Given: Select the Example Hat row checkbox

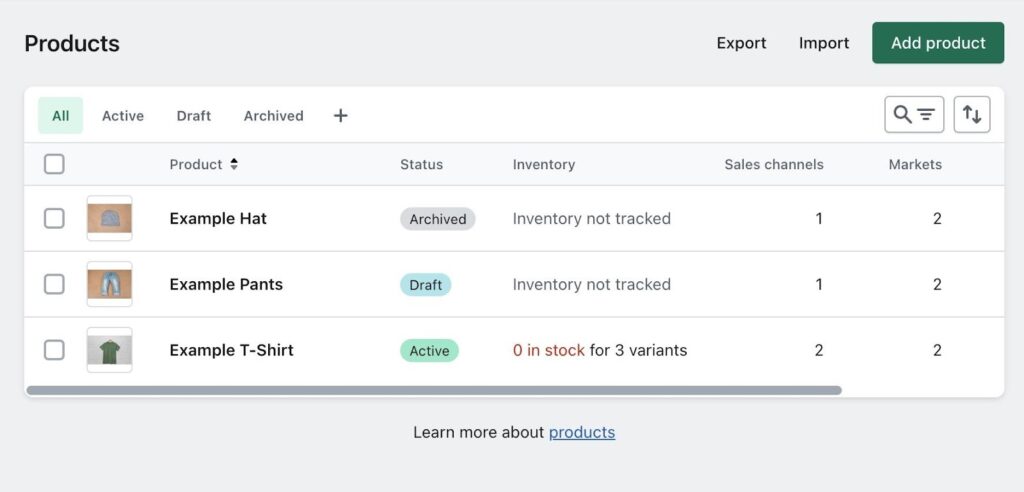Looking at the screenshot, I should coord(54,218).
